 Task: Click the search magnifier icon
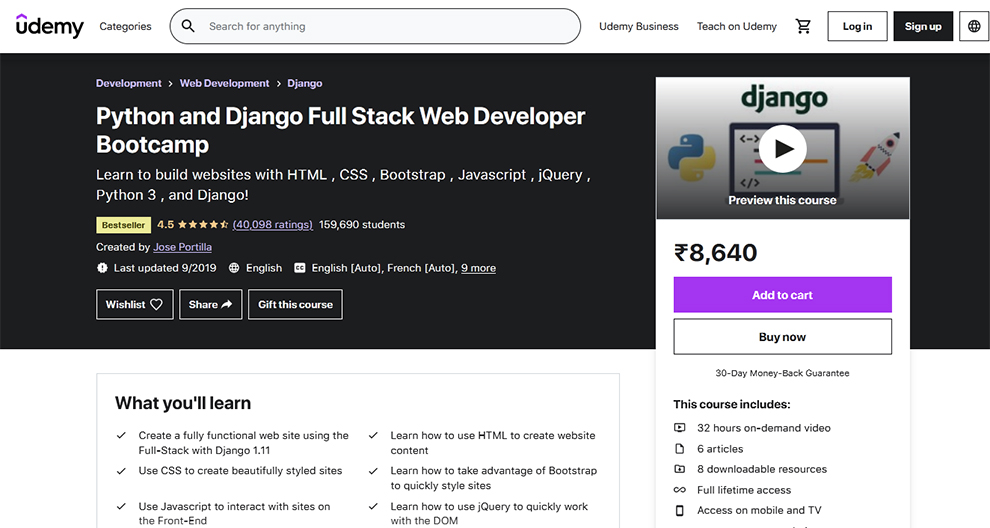point(189,26)
